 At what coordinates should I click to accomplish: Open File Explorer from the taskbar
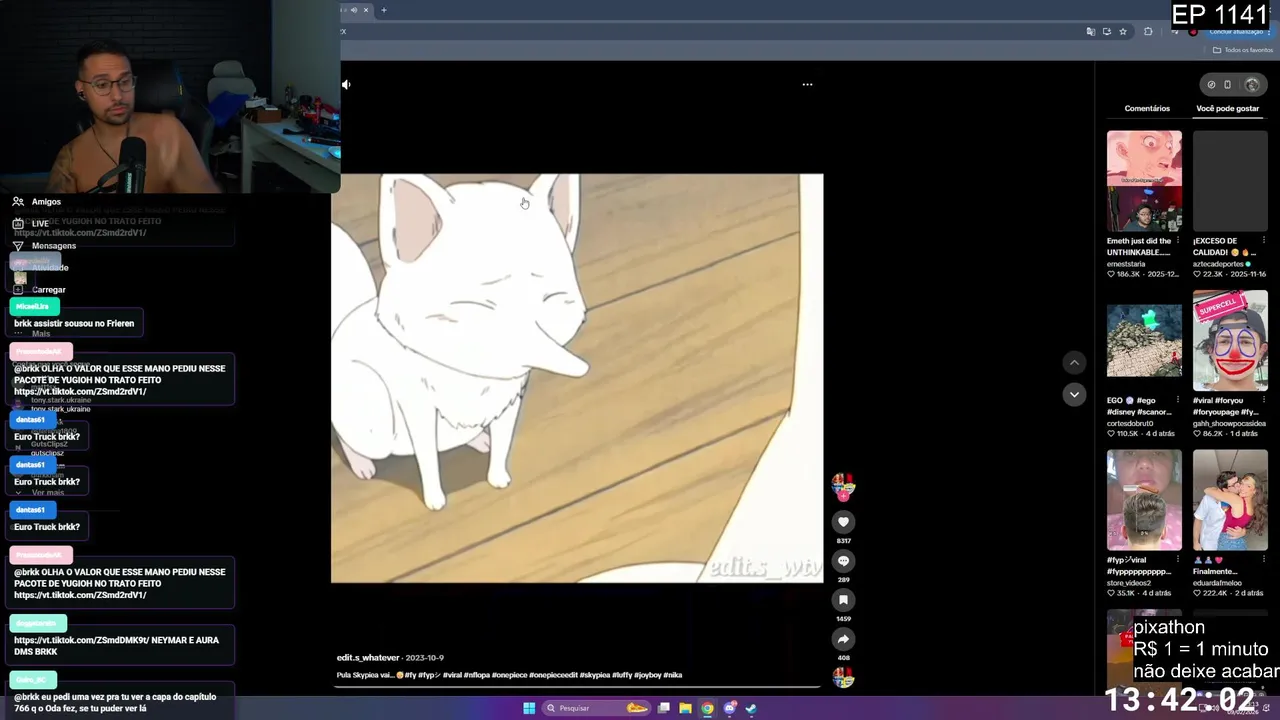tap(685, 708)
